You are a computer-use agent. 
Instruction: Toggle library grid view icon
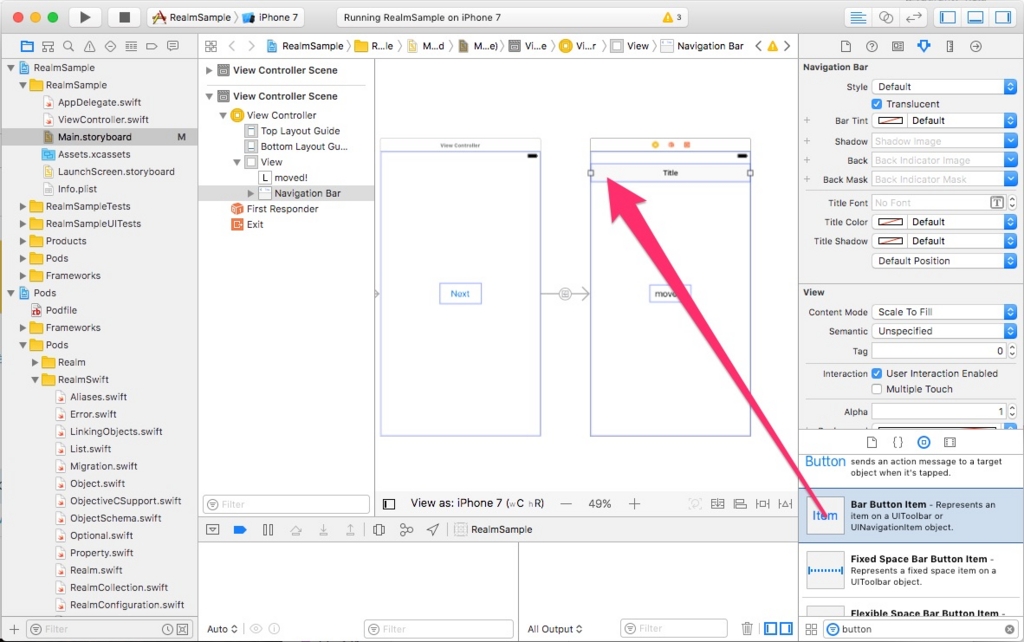(811, 630)
